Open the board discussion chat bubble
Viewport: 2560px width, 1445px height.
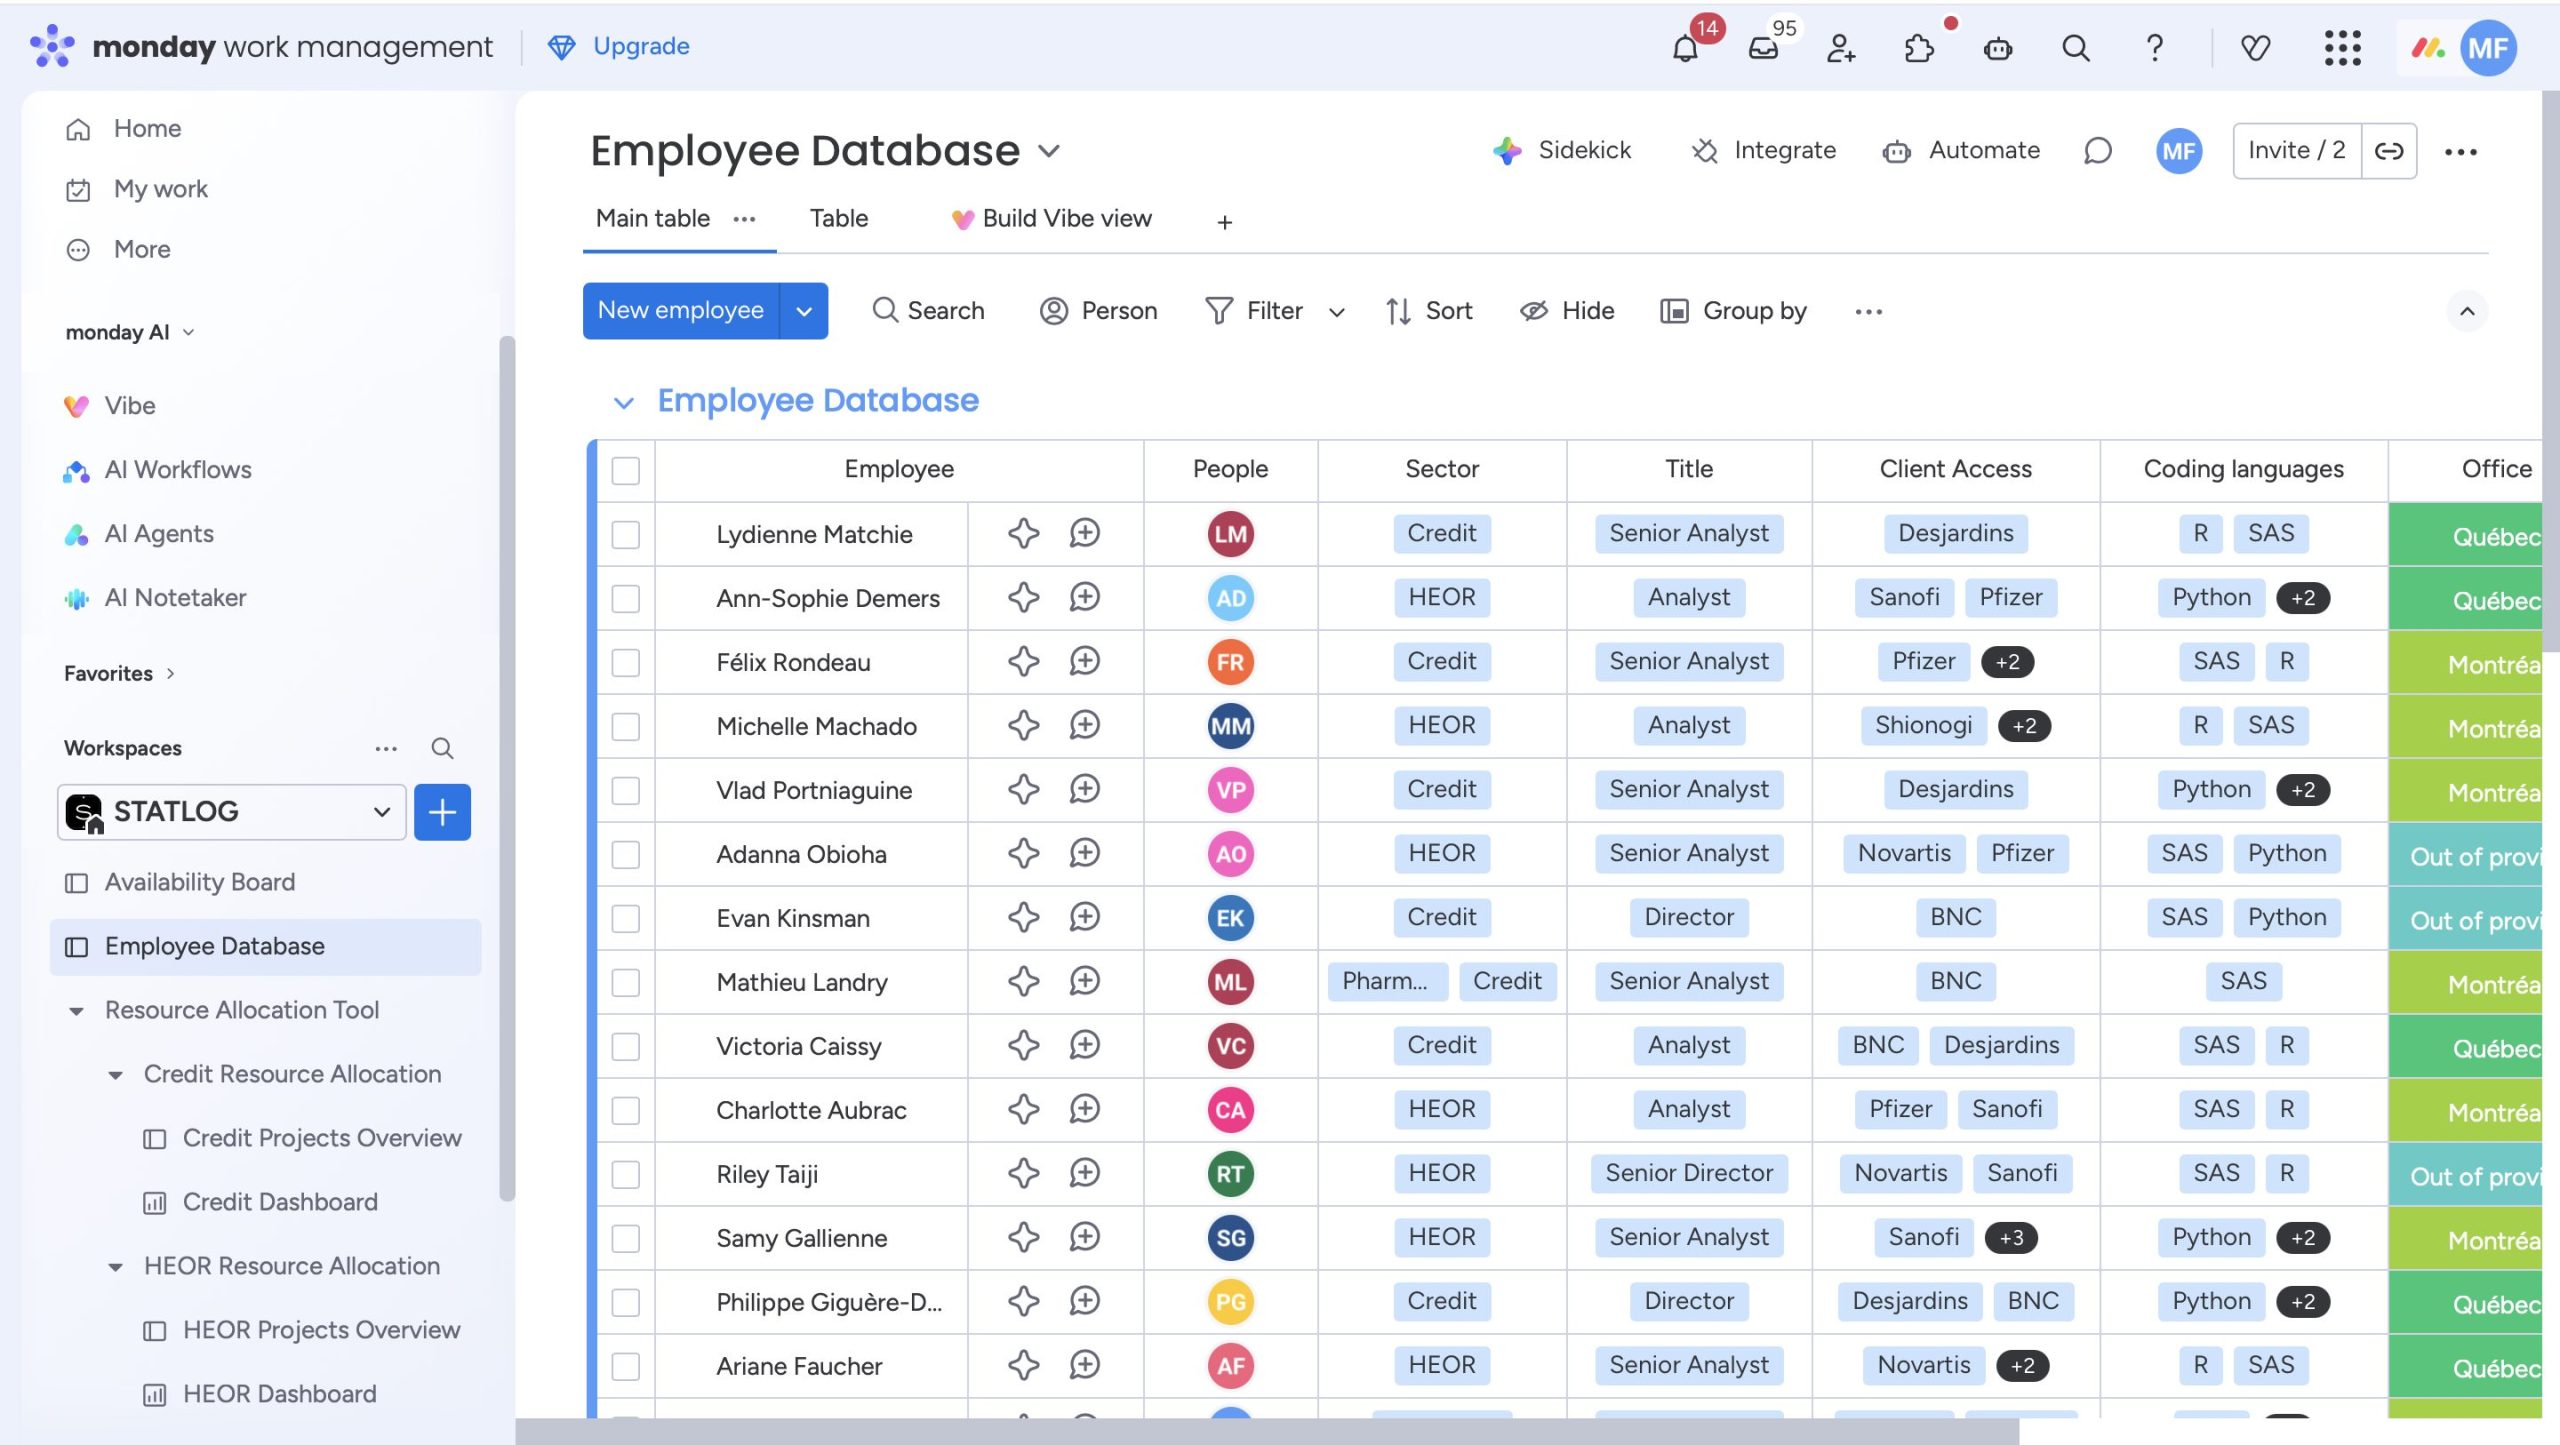pos(2097,151)
